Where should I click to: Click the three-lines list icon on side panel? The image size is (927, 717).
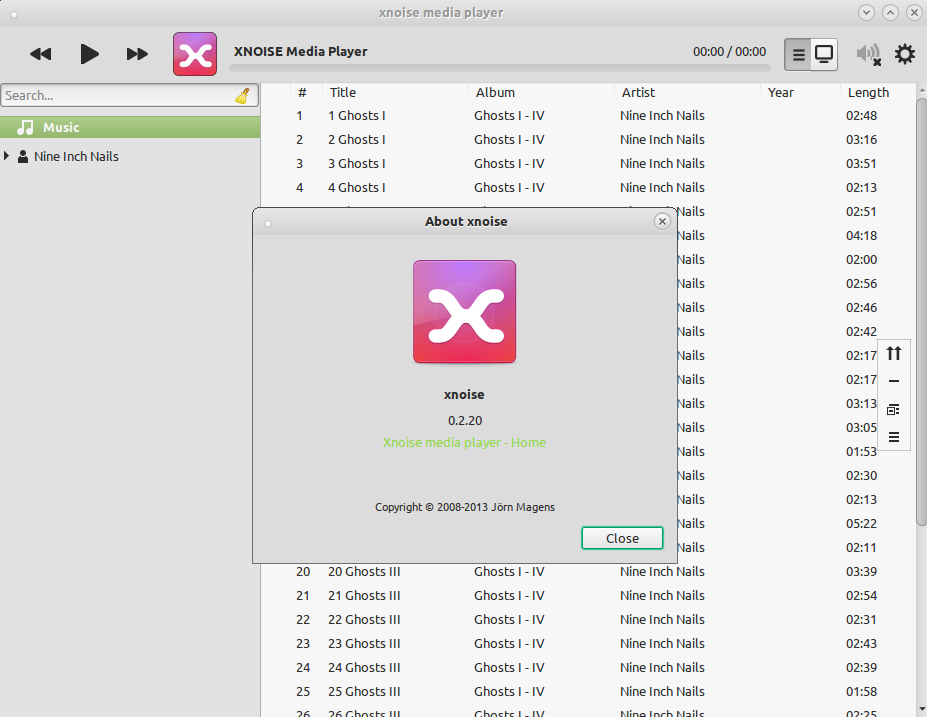[894, 437]
